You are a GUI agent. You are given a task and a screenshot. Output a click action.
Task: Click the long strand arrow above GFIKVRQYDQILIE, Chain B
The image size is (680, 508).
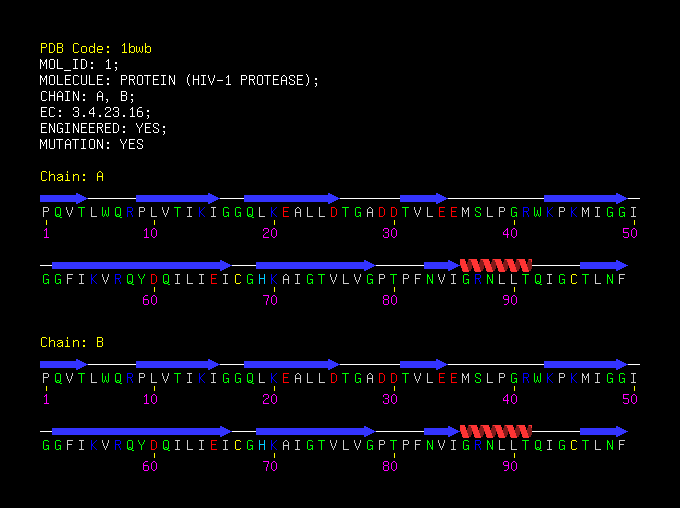coord(142,431)
